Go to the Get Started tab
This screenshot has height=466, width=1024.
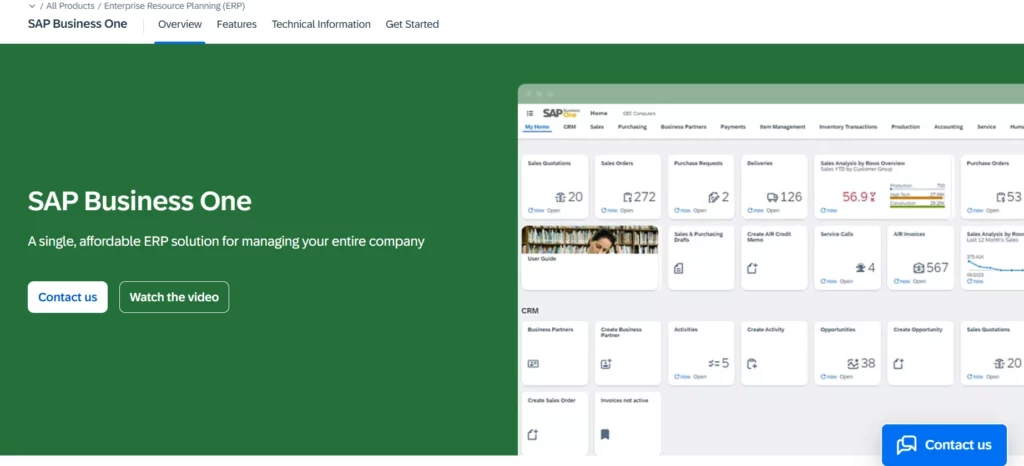pyautogui.click(x=412, y=24)
